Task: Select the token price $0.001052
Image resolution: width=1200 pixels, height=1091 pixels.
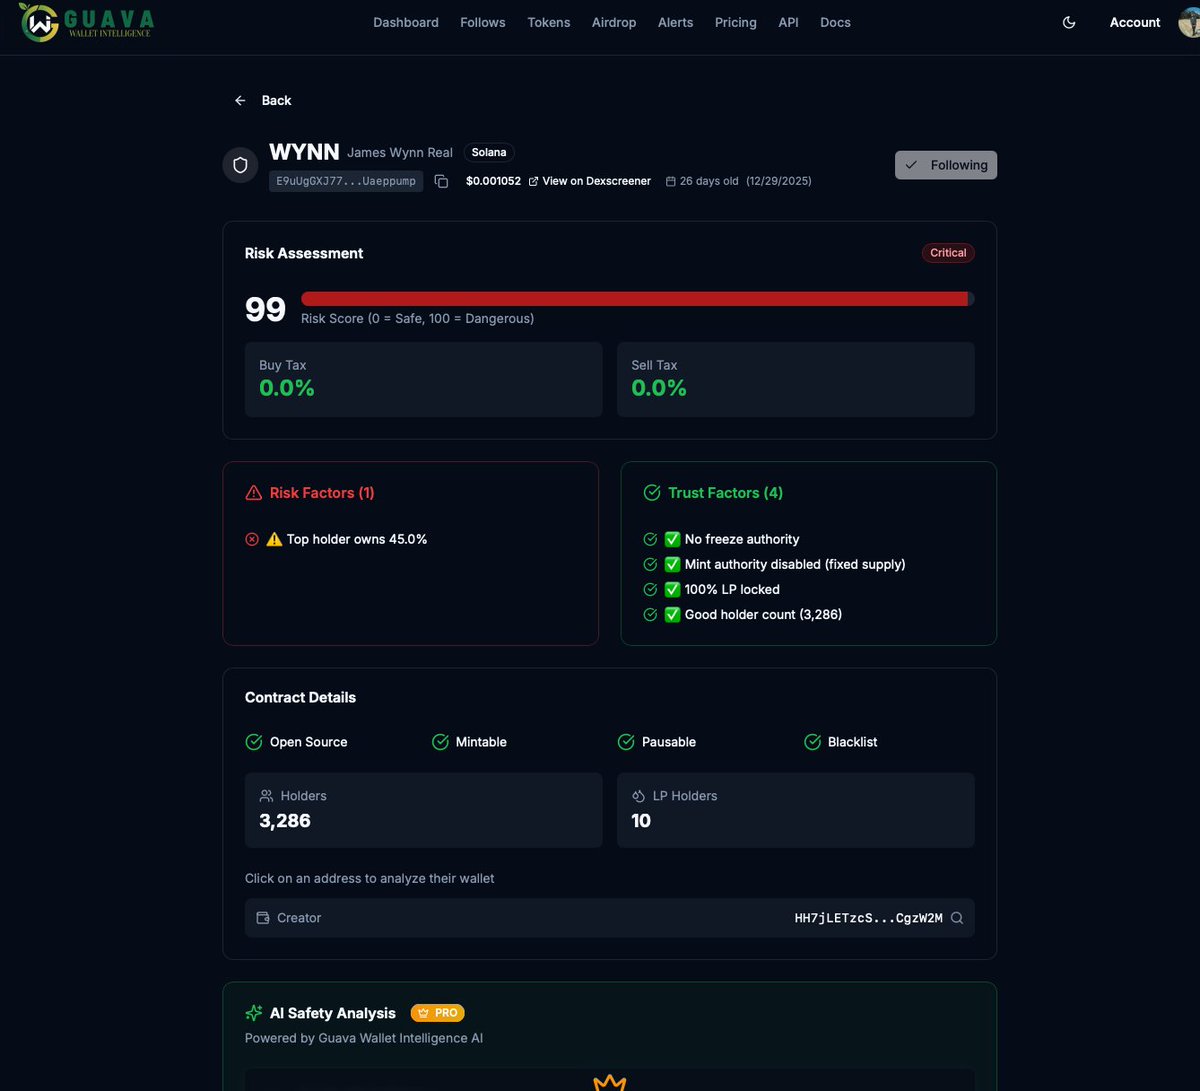Action: [493, 181]
